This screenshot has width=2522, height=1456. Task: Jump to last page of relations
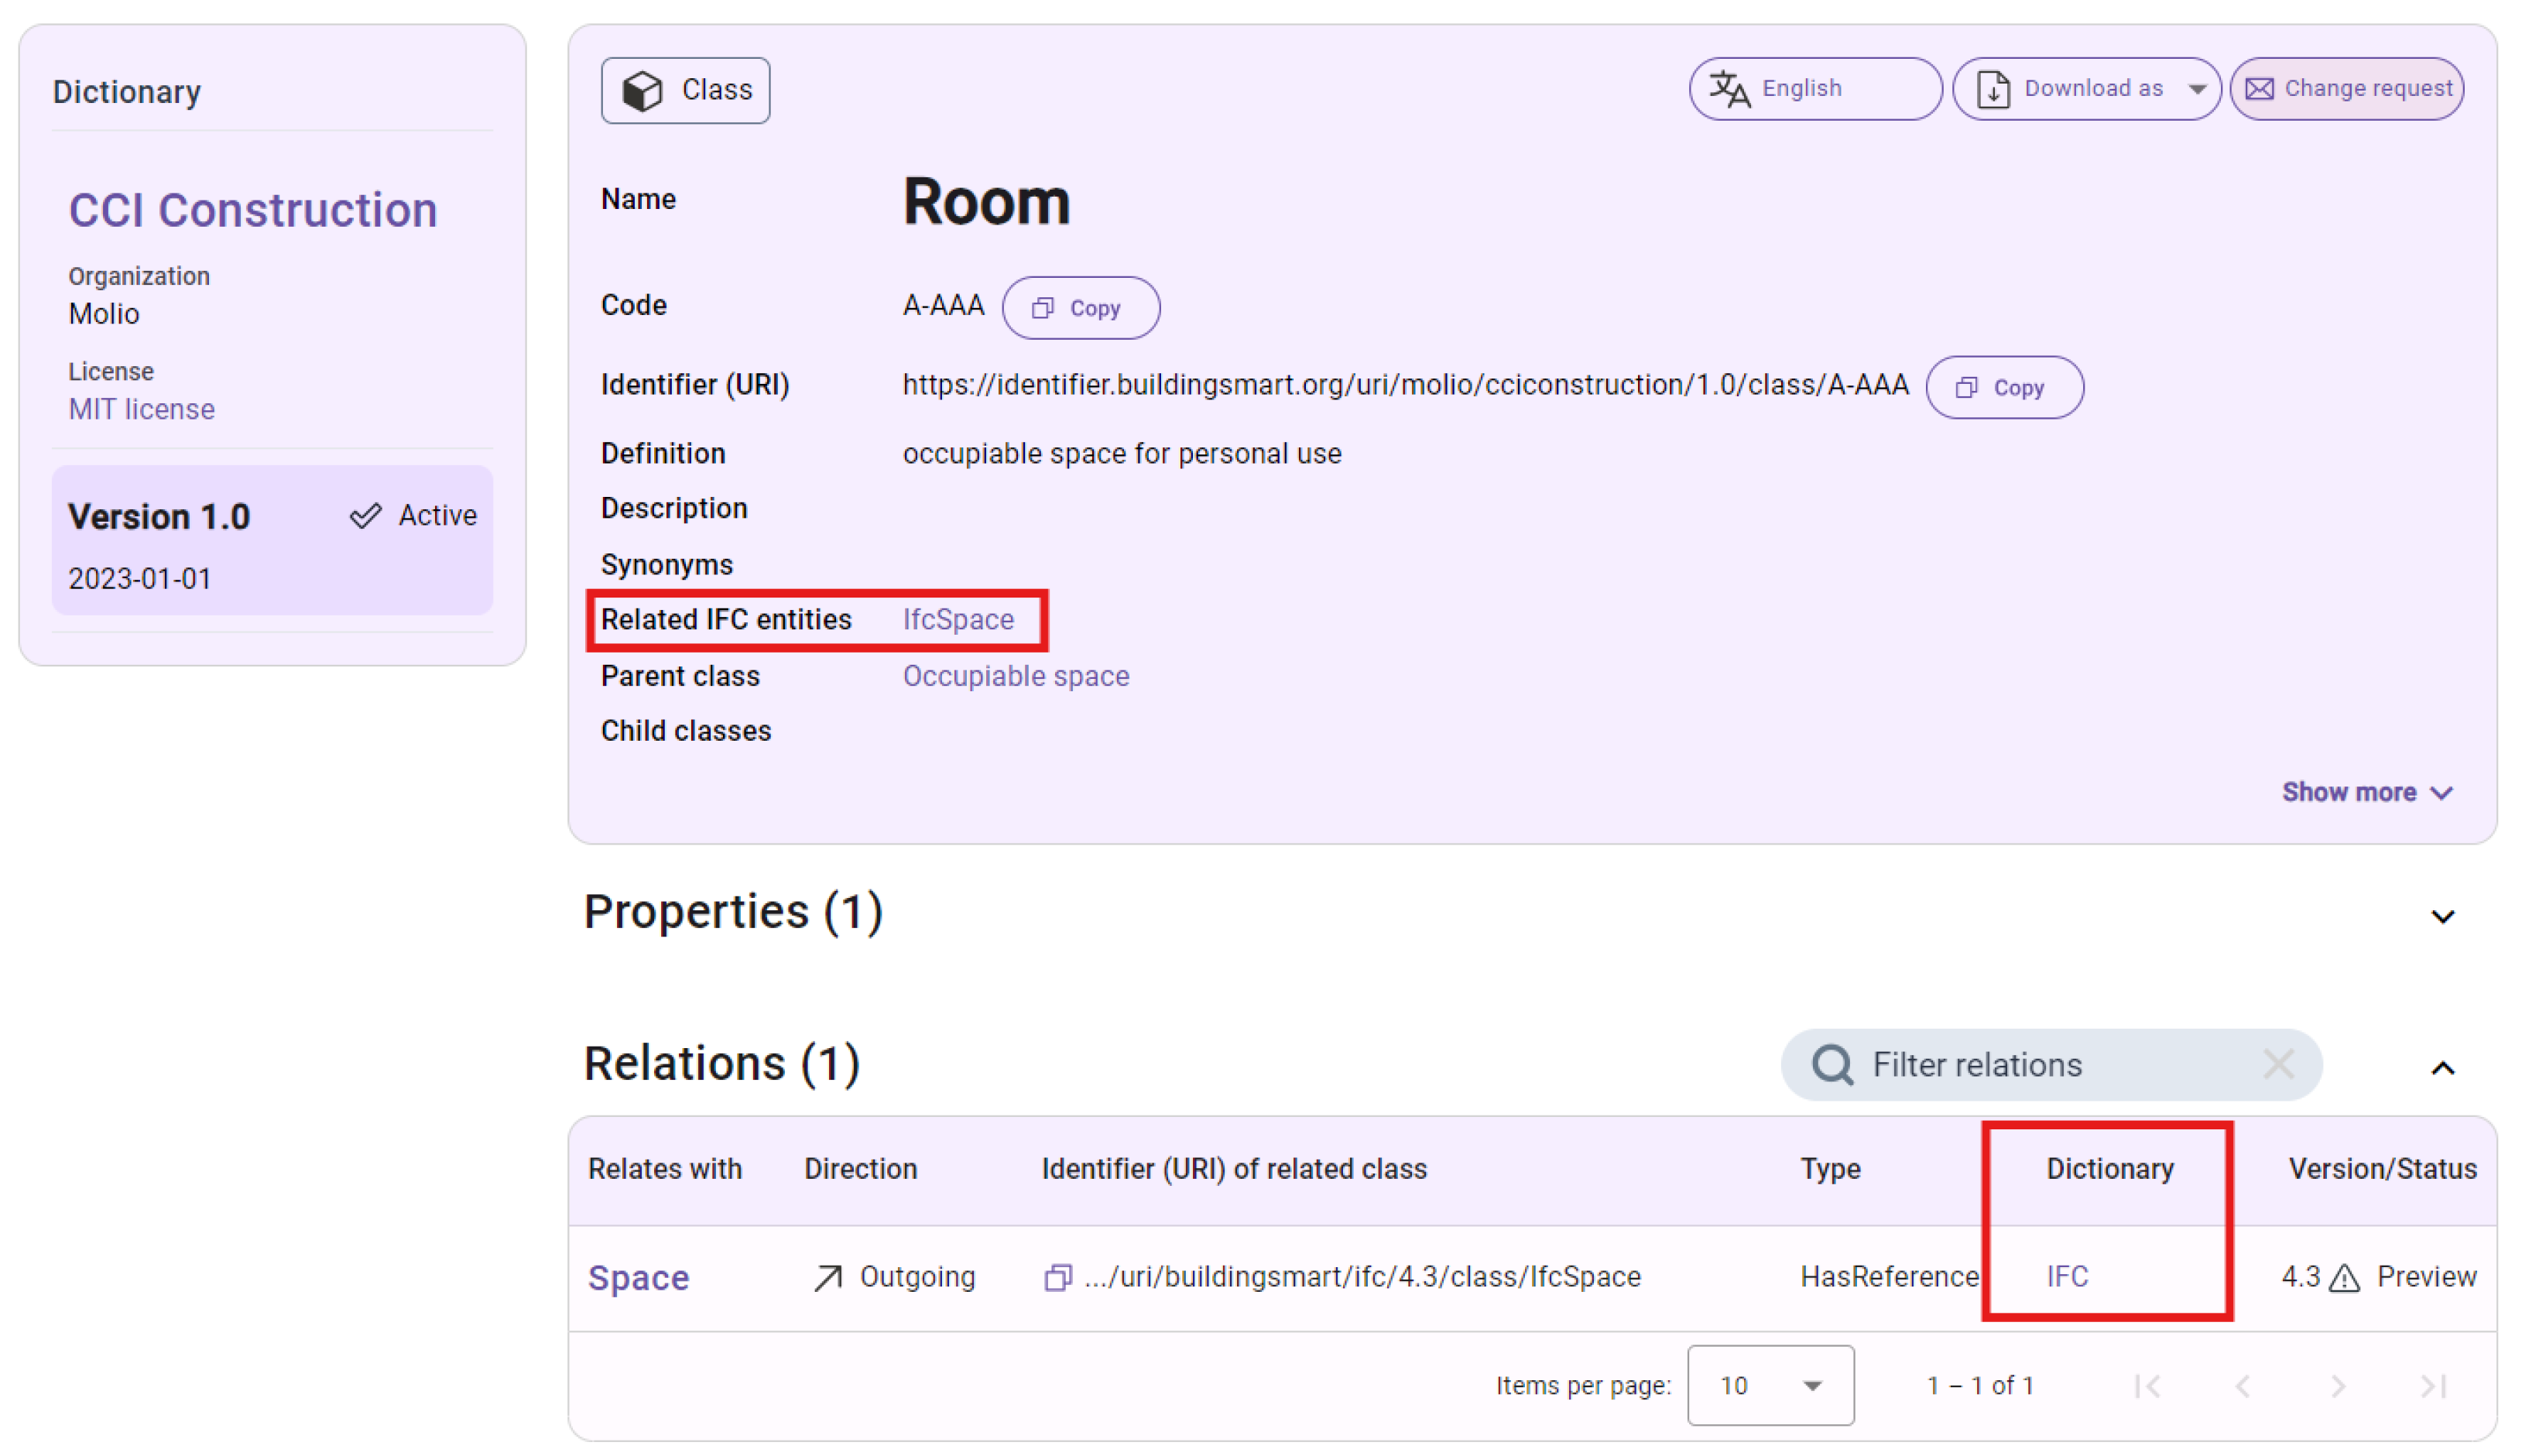pos(2433,1386)
